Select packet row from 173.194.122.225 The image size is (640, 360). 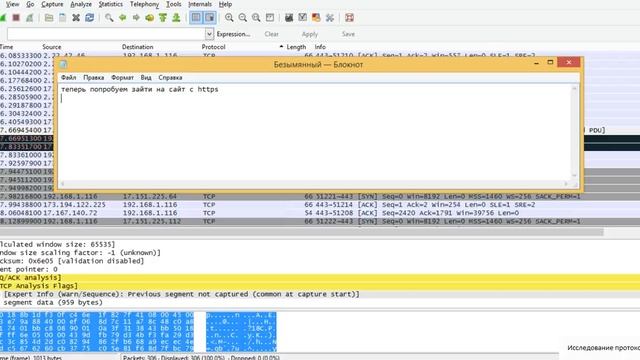coord(320,204)
